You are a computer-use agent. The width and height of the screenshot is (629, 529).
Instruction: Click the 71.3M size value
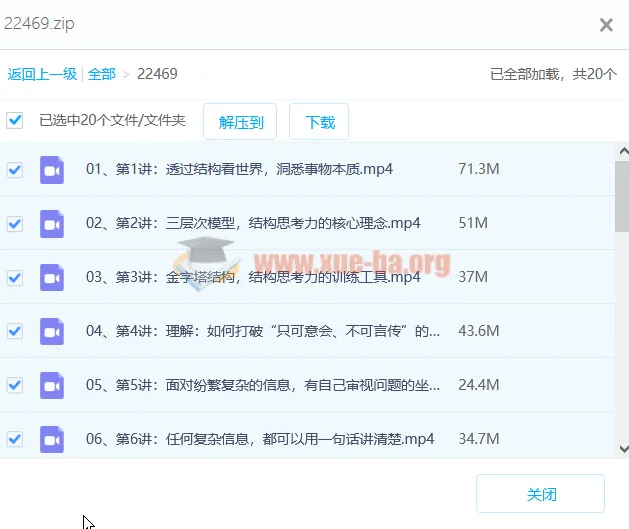tap(479, 169)
